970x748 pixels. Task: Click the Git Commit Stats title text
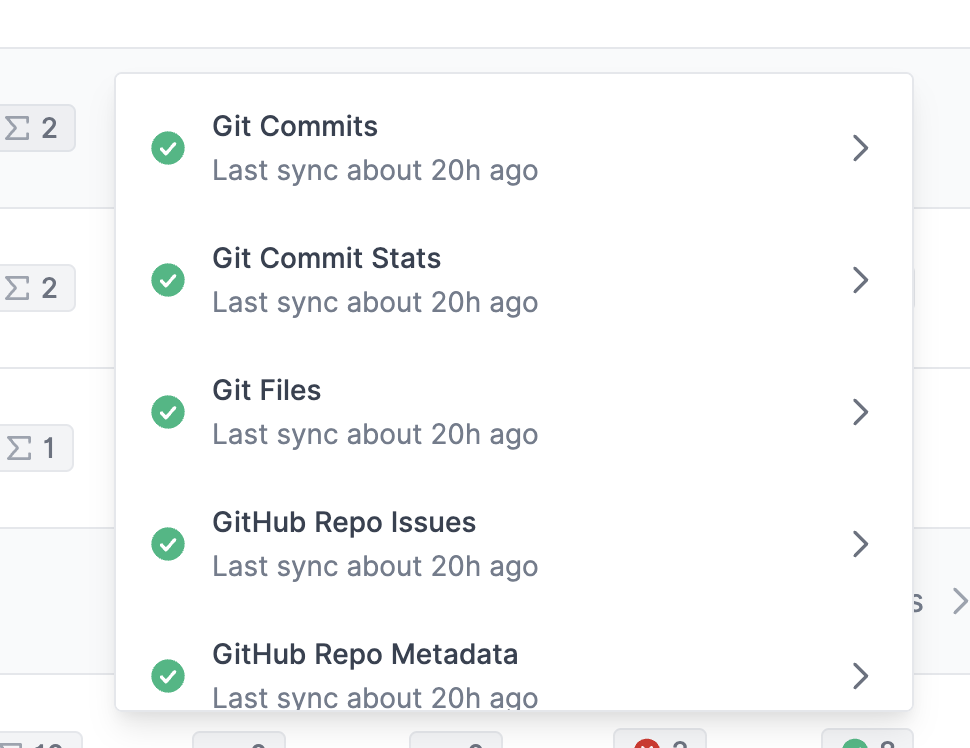pos(326,258)
